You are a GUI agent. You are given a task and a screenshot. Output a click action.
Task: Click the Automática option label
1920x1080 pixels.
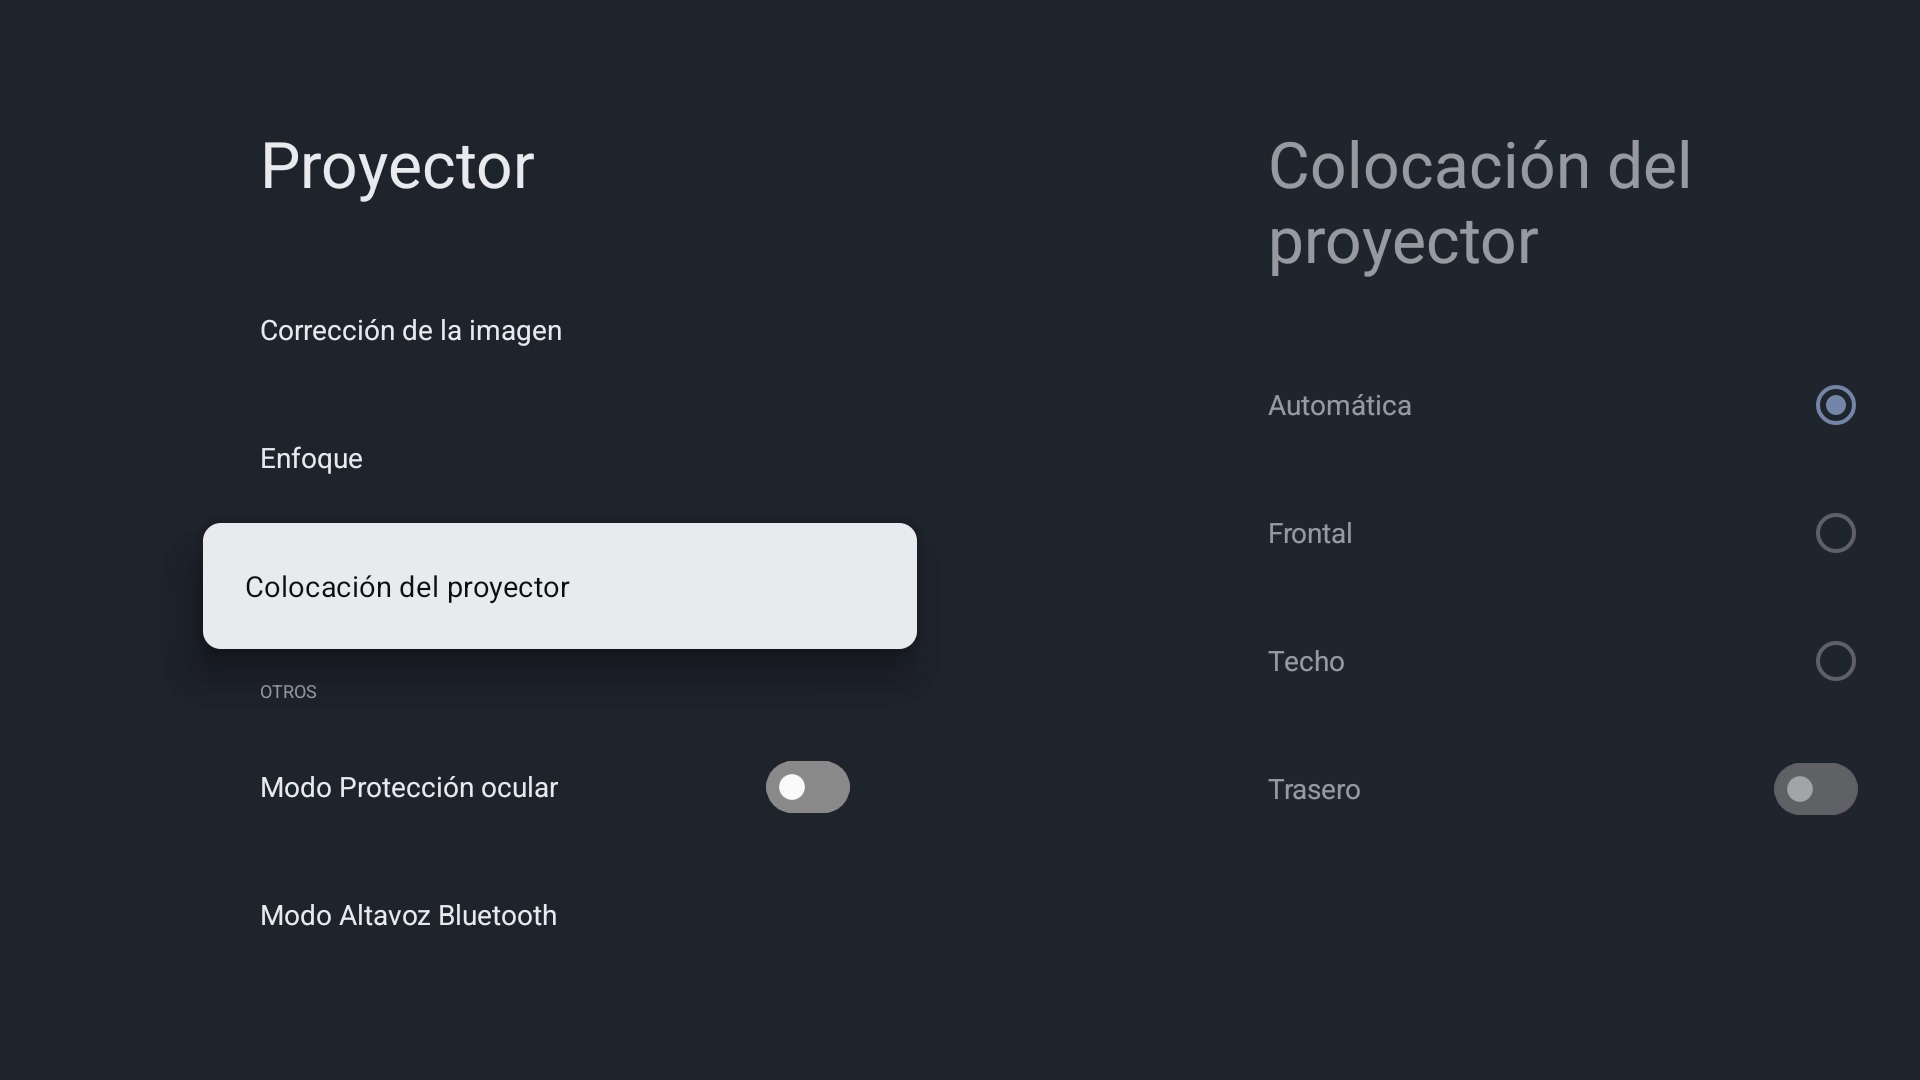(1339, 406)
